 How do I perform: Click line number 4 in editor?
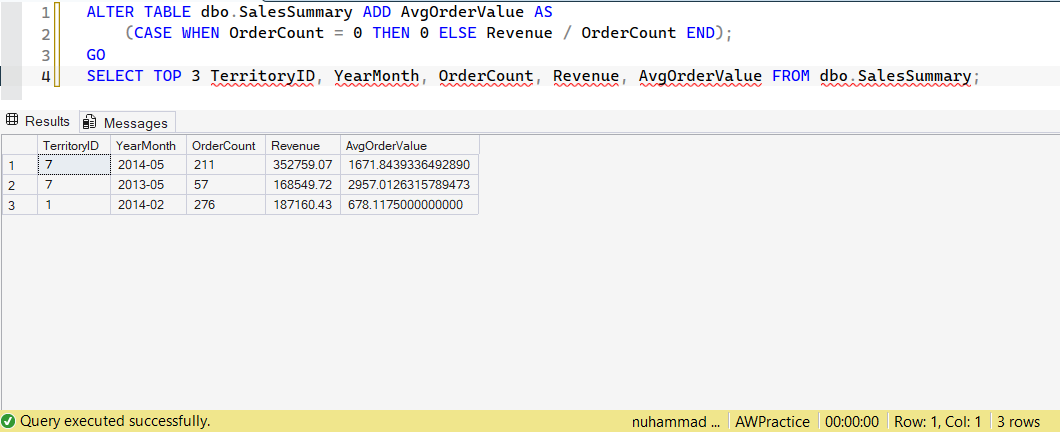45,76
